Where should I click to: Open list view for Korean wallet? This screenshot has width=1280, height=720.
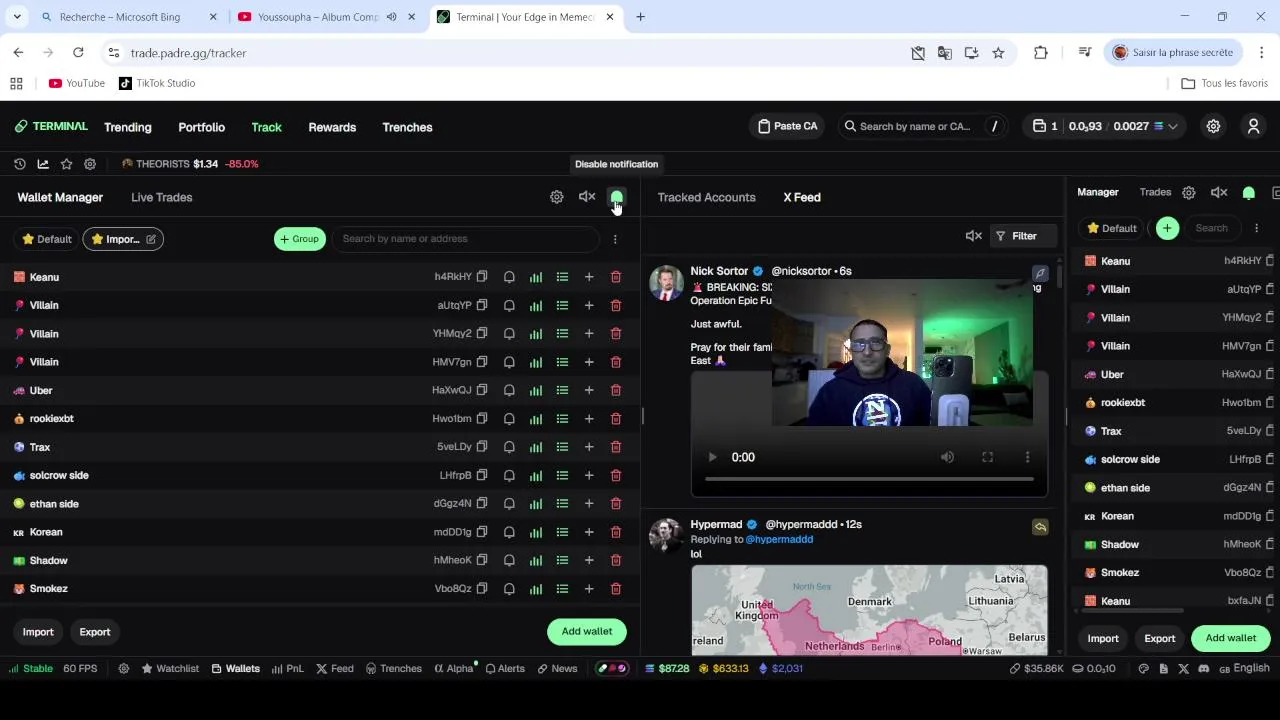pos(562,532)
